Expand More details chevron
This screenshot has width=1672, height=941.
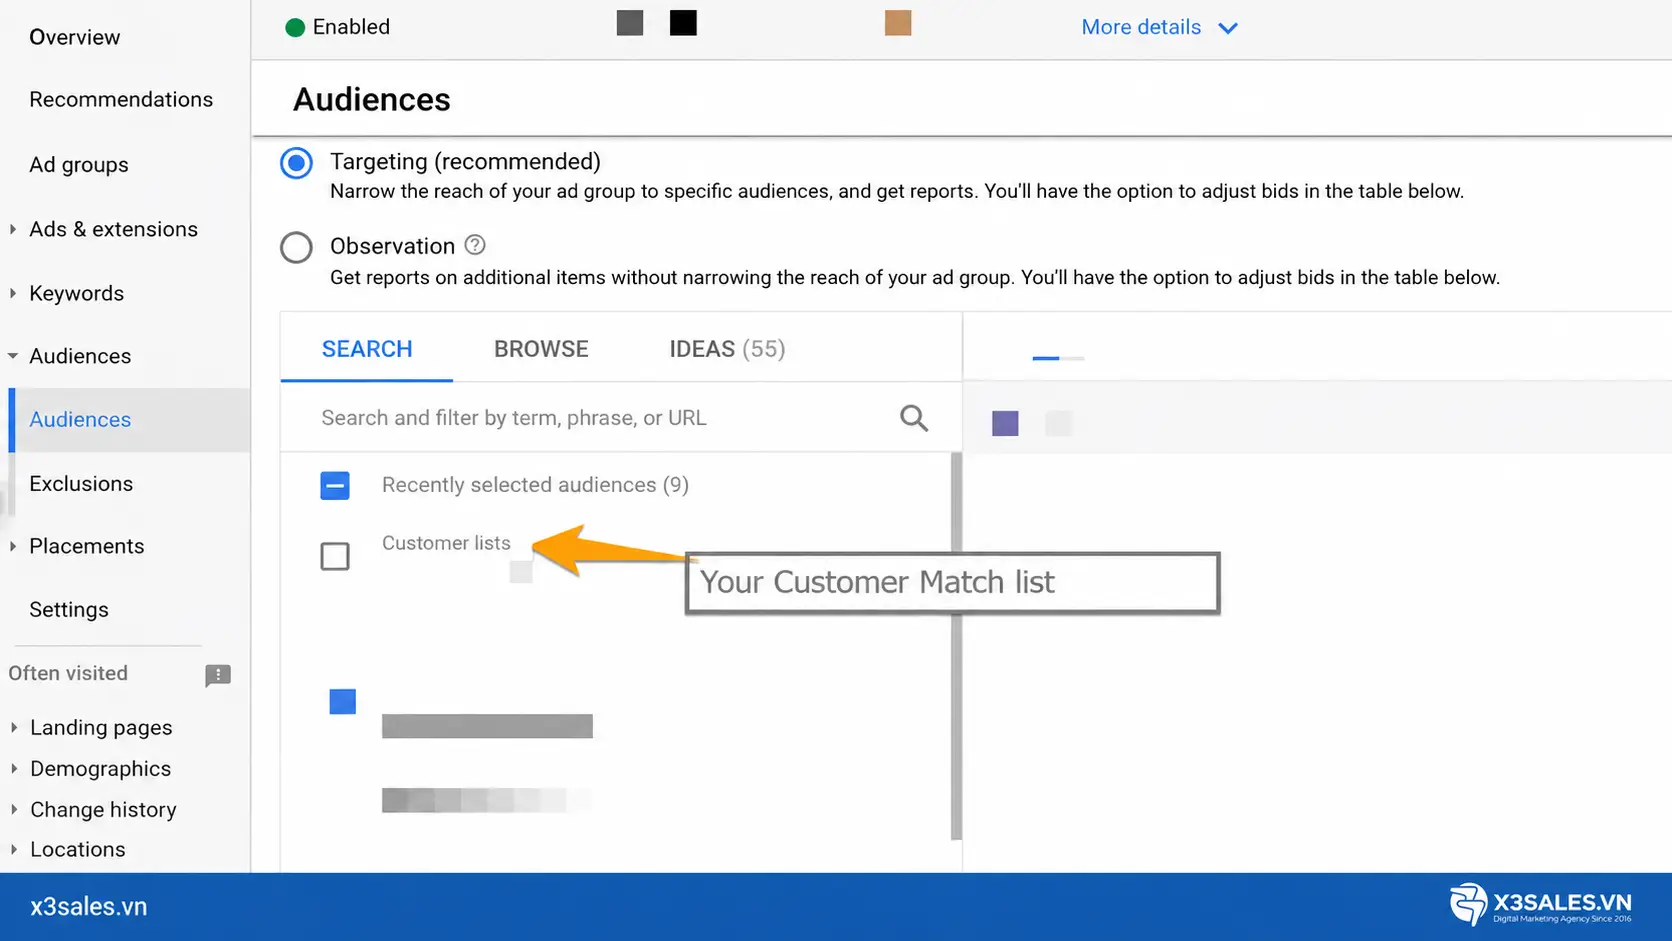click(x=1228, y=28)
